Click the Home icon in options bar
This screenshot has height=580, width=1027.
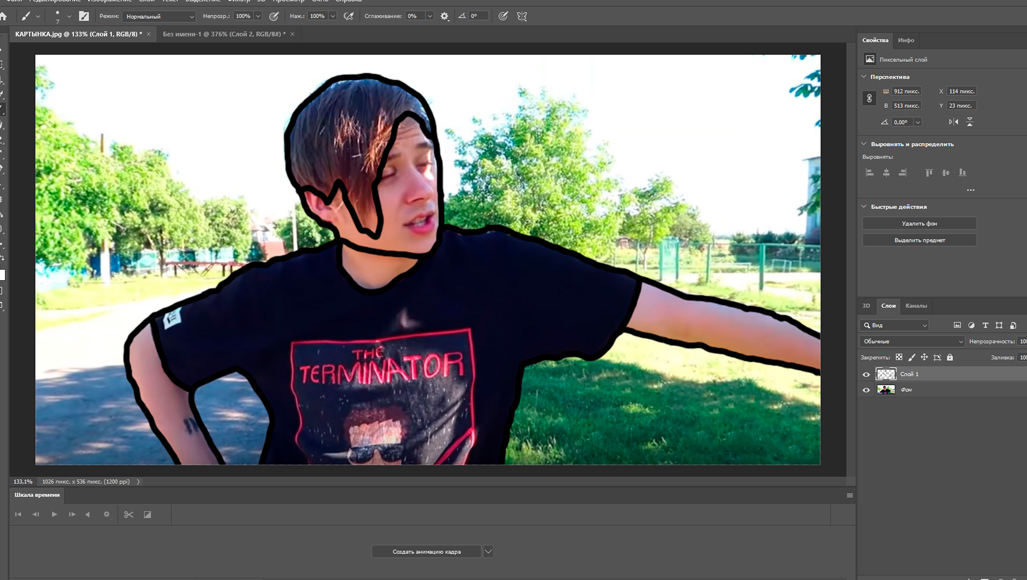tap(4, 16)
